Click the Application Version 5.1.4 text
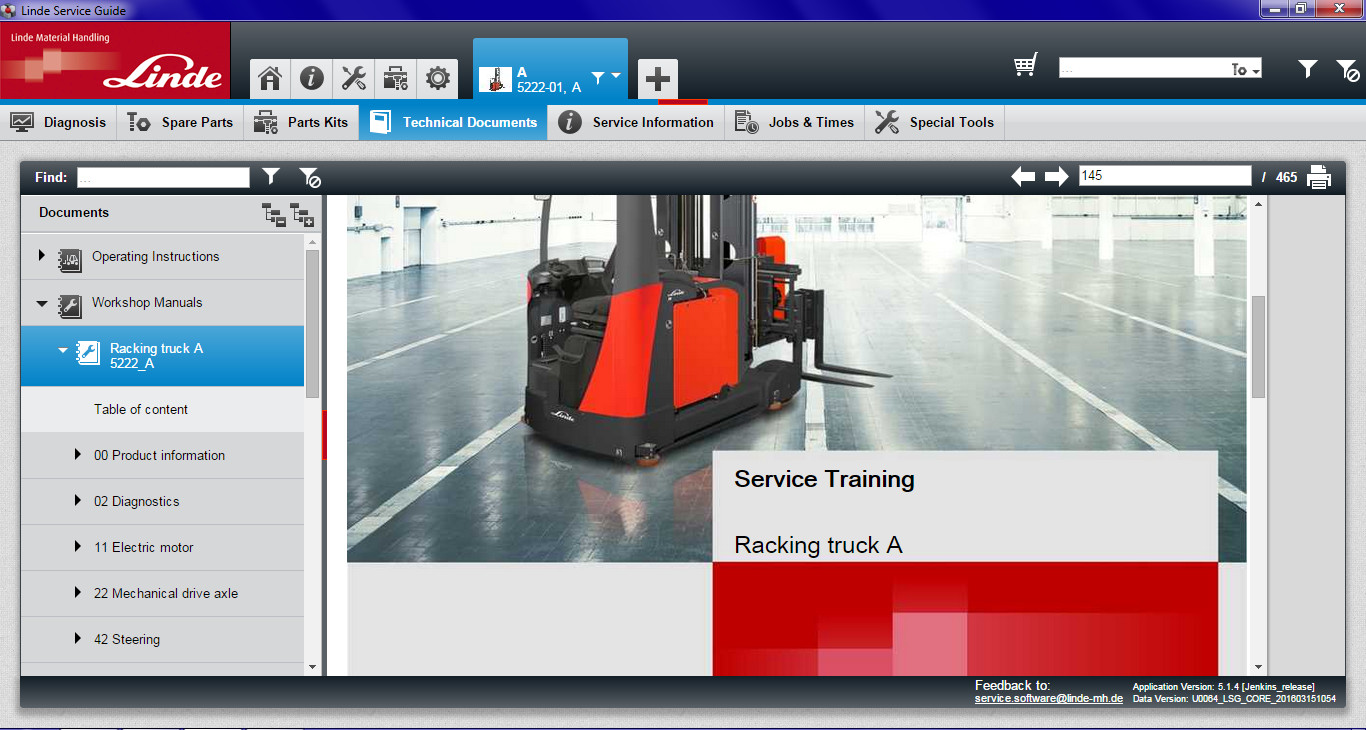 pyautogui.click(x=1223, y=687)
